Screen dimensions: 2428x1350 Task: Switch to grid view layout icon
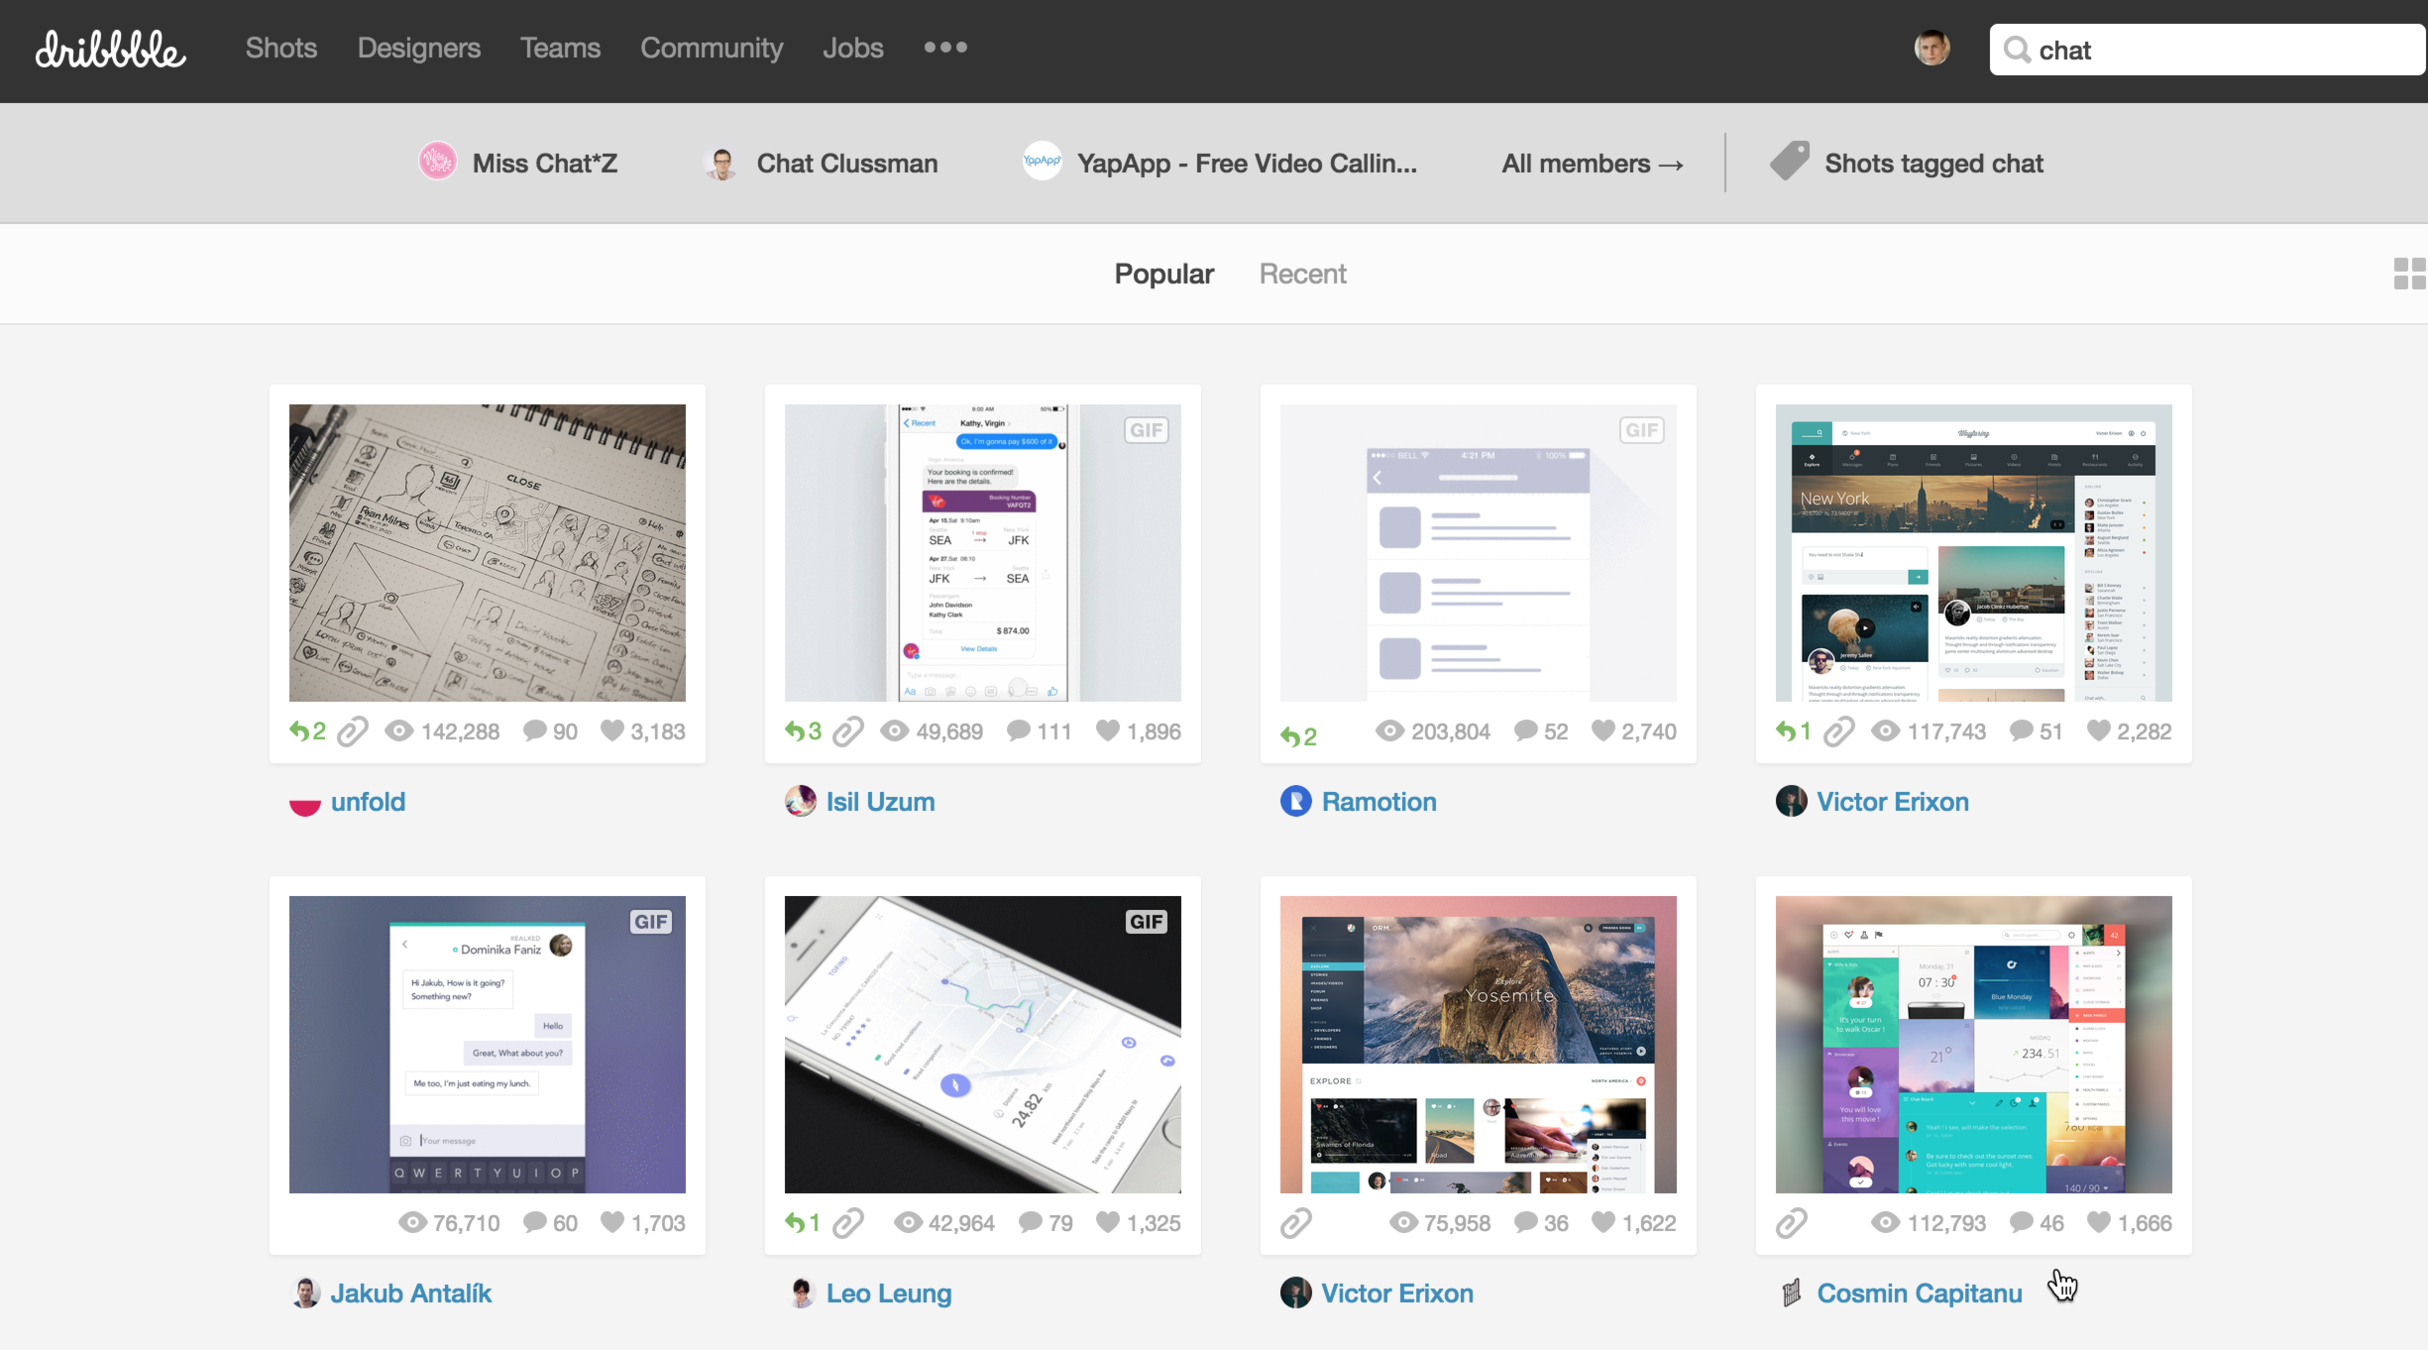pyautogui.click(x=2408, y=273)
